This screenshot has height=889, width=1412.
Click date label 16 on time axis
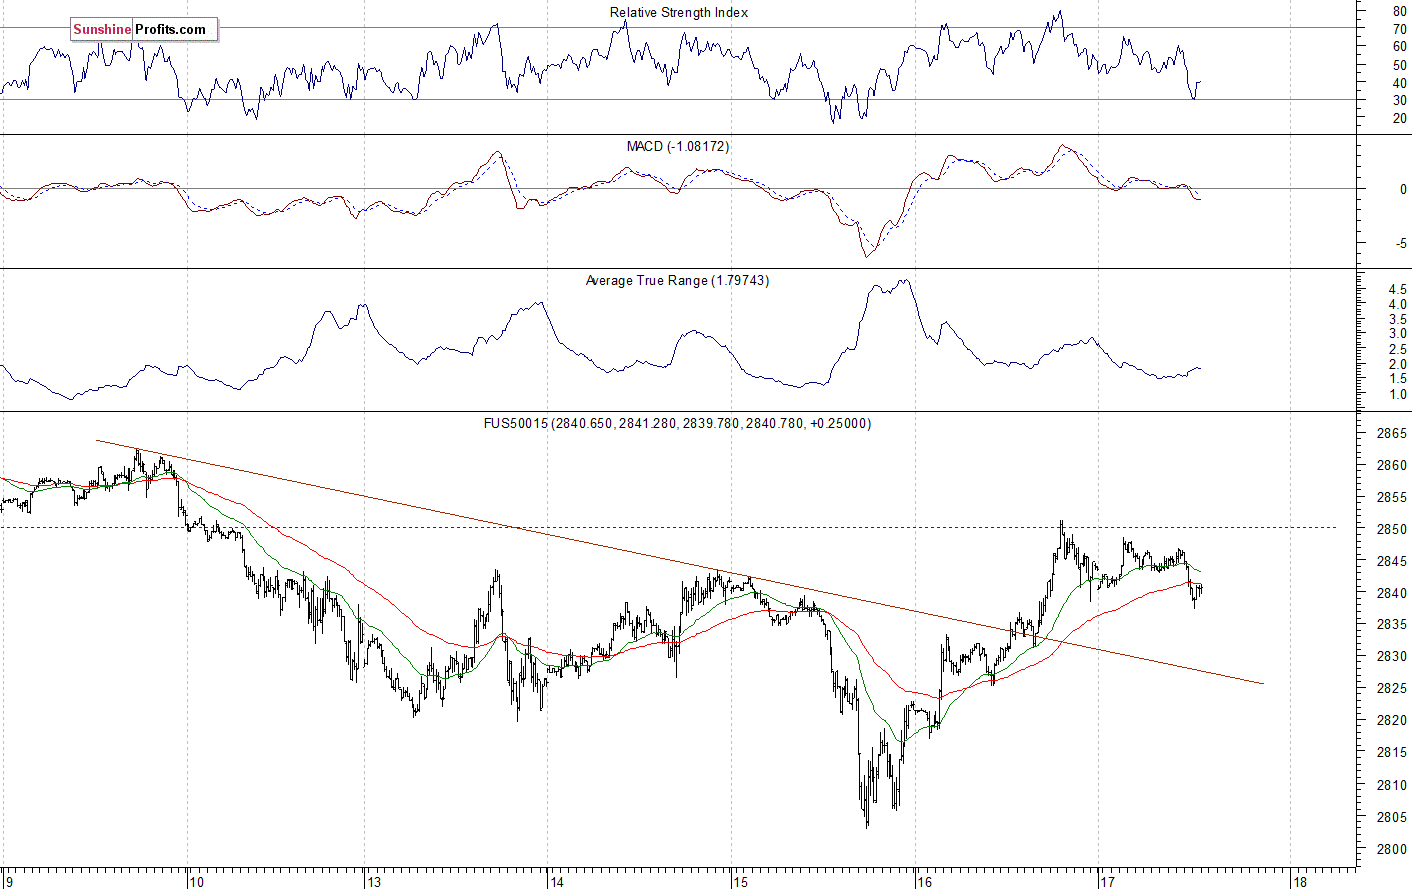coord(924,882)
